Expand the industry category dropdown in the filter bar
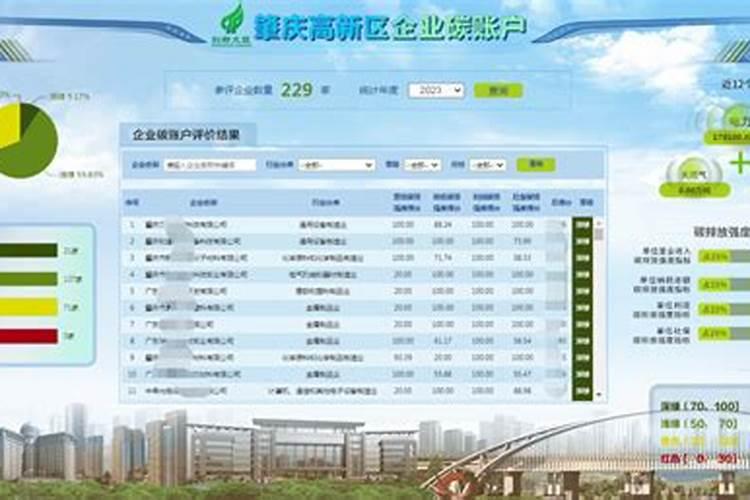 [336, 165]
